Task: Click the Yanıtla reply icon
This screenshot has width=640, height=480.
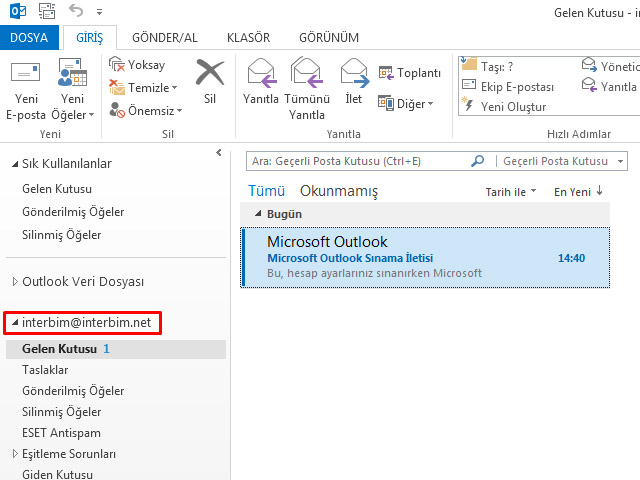Action: coord(261,74)
